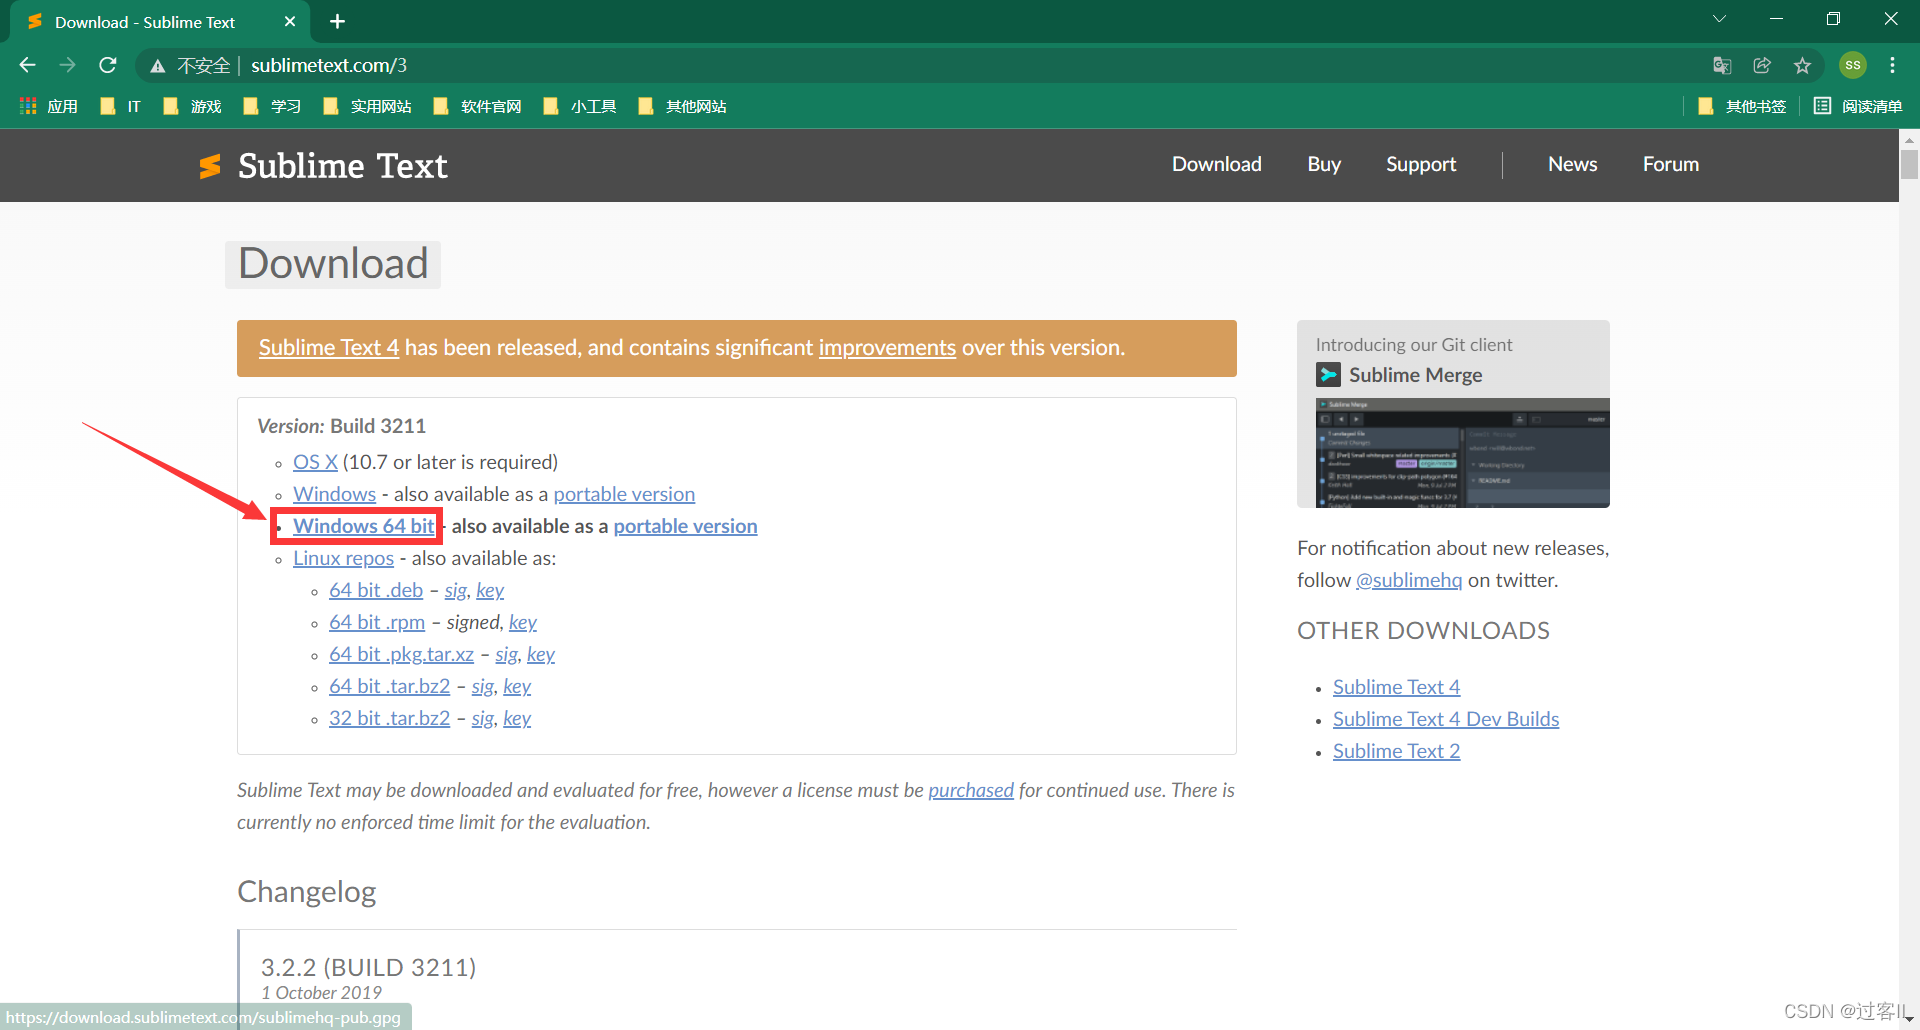Image resolution: width=1920 pixels, height=1030 pixels.
Task: Download the OS X build
Action: tap(315, 462)
